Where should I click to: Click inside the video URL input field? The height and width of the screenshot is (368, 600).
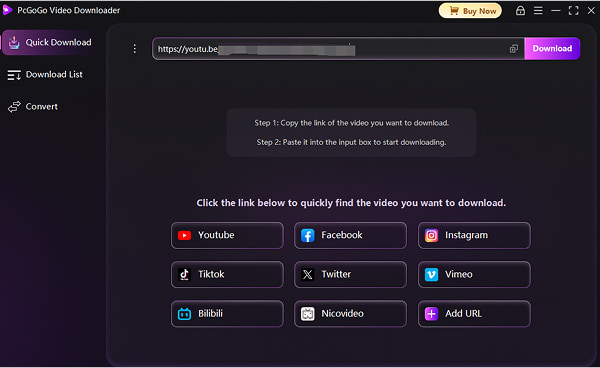(329, 49)
